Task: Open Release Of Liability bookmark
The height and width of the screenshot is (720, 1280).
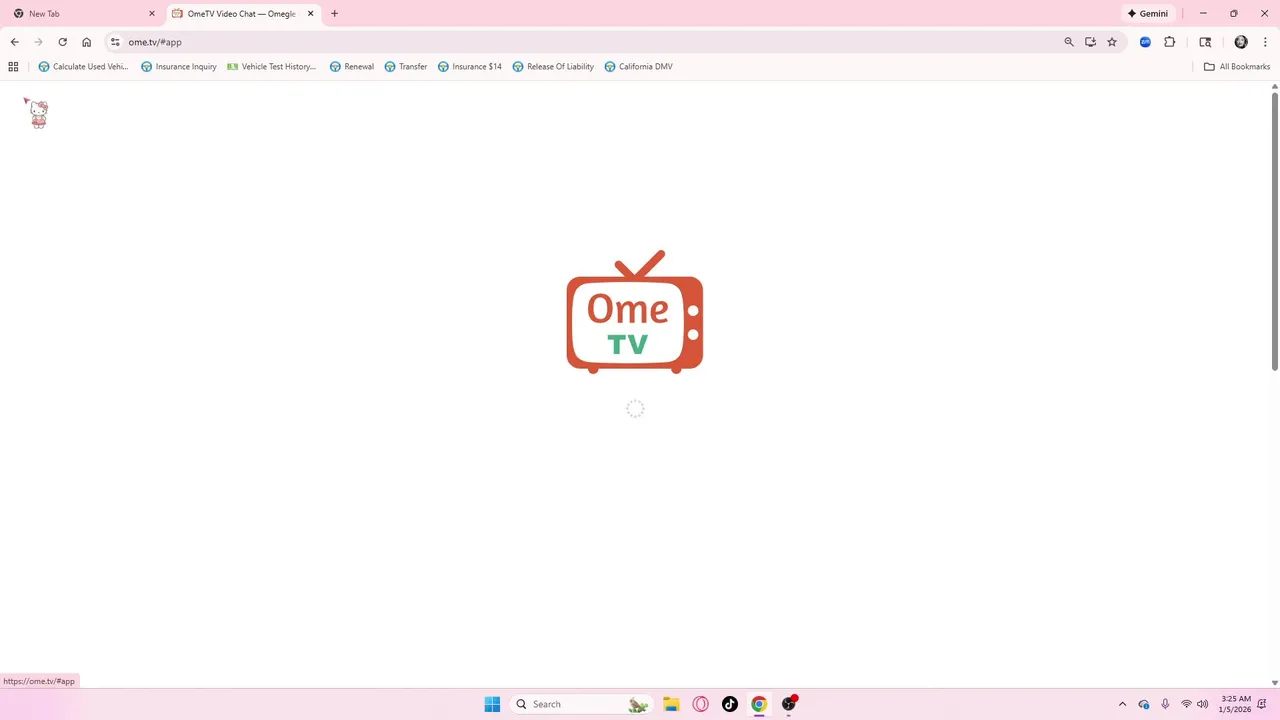Action: click(553, 67)
